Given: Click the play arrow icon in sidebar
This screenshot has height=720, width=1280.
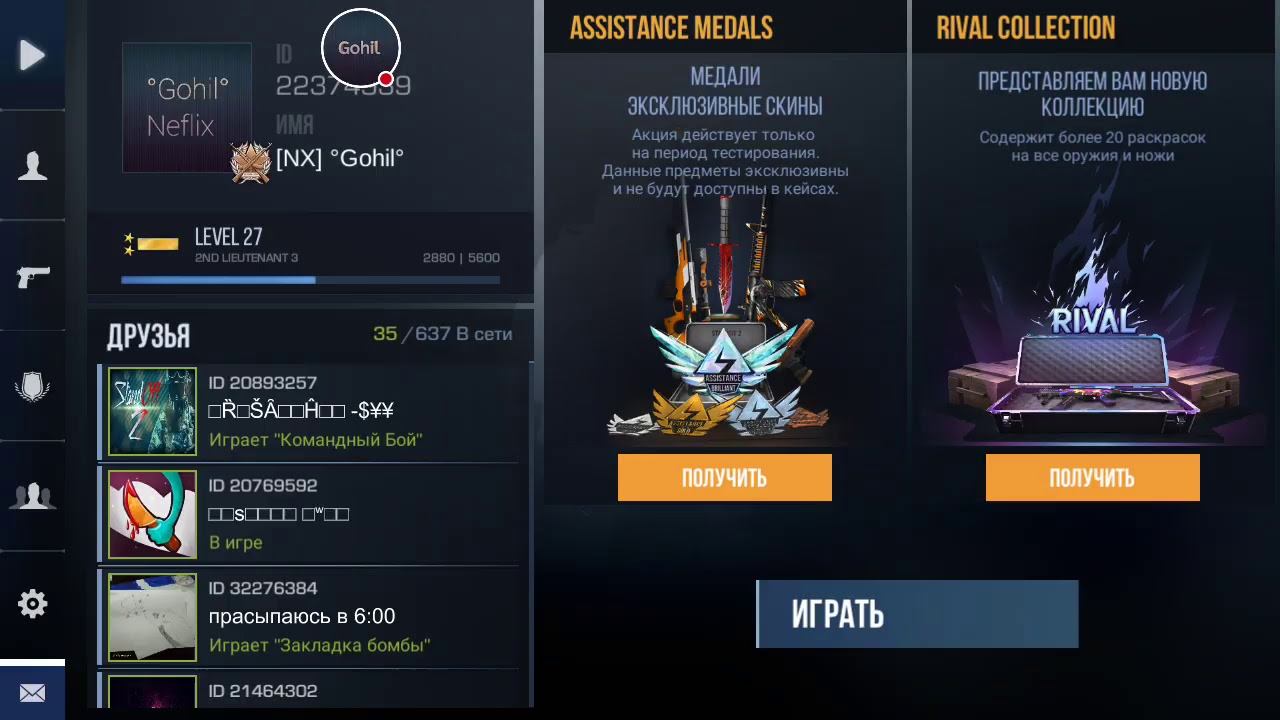Looking at the screenshot, I should coord(32,55).
